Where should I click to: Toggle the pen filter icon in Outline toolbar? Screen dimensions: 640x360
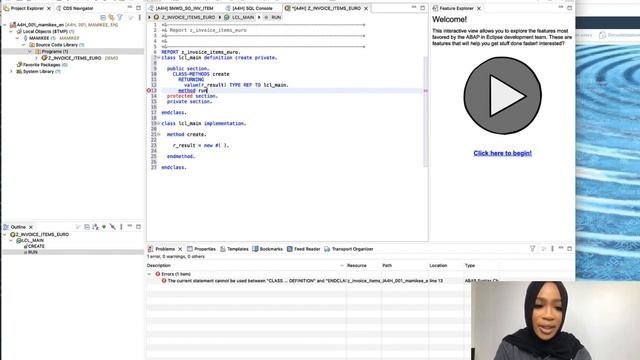pyautogui.click(x=112, y=227)
